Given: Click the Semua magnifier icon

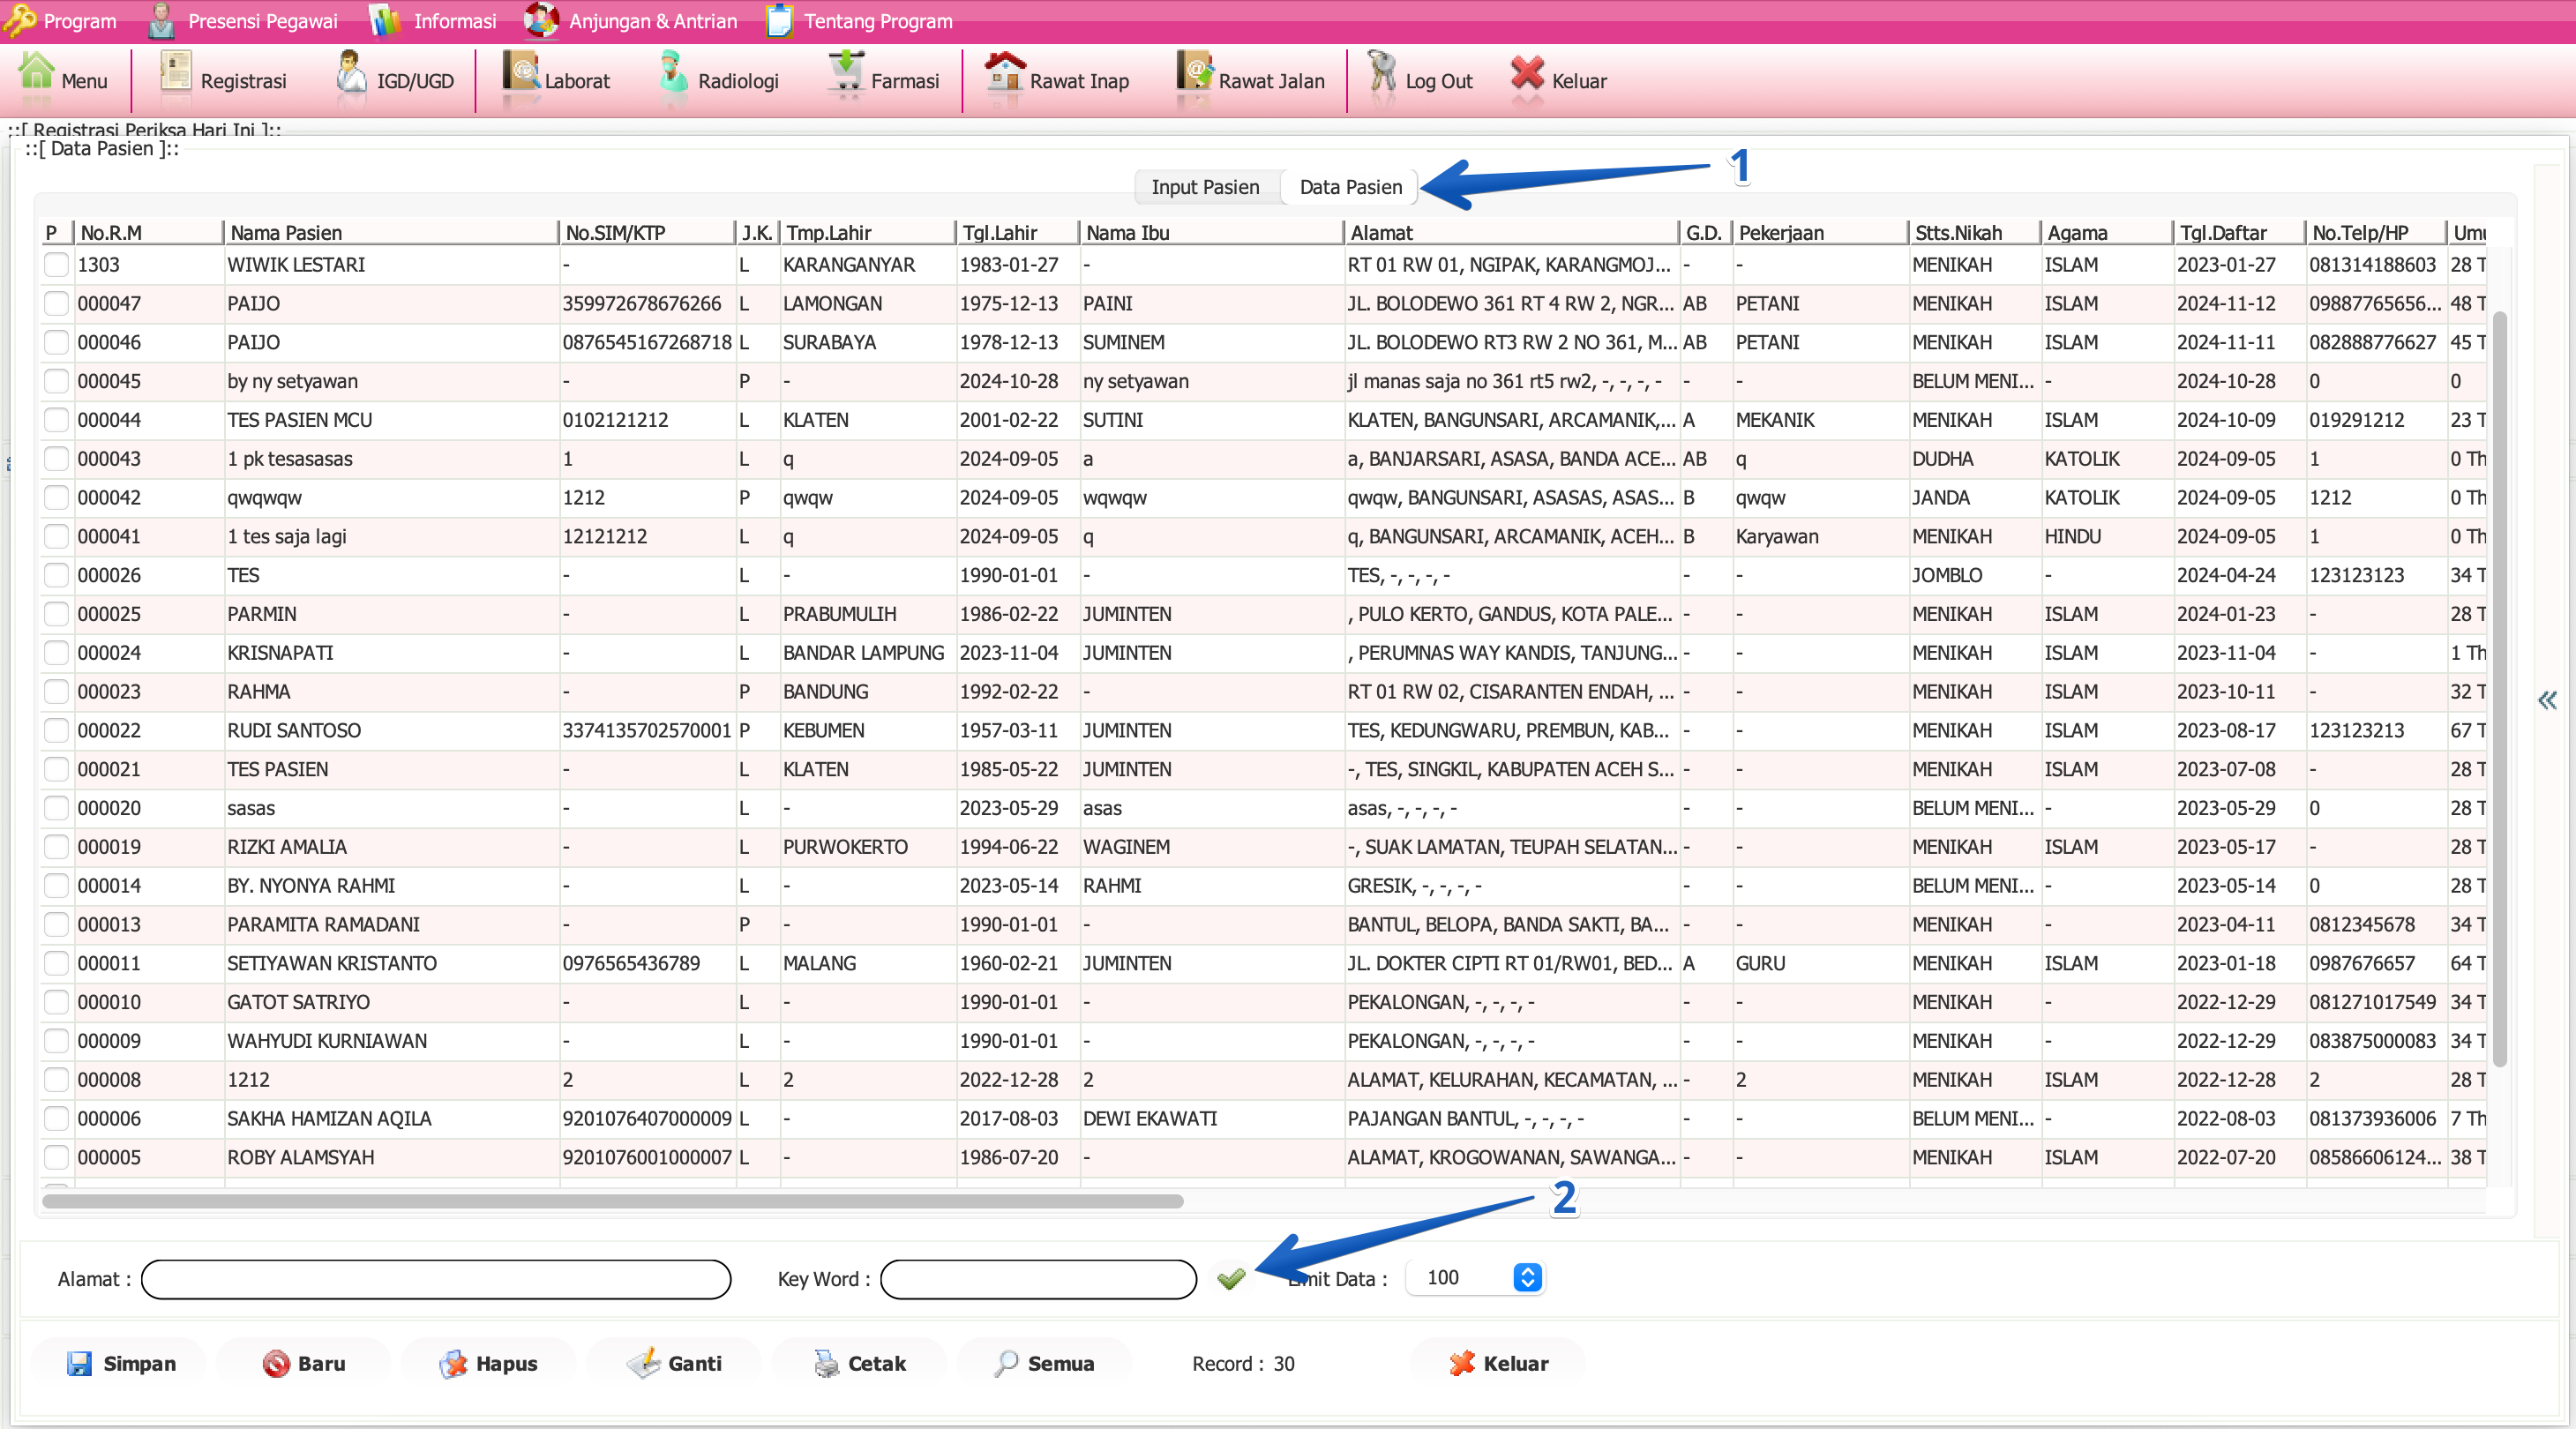Looking at the screenshot, I should point(1006,1363).
